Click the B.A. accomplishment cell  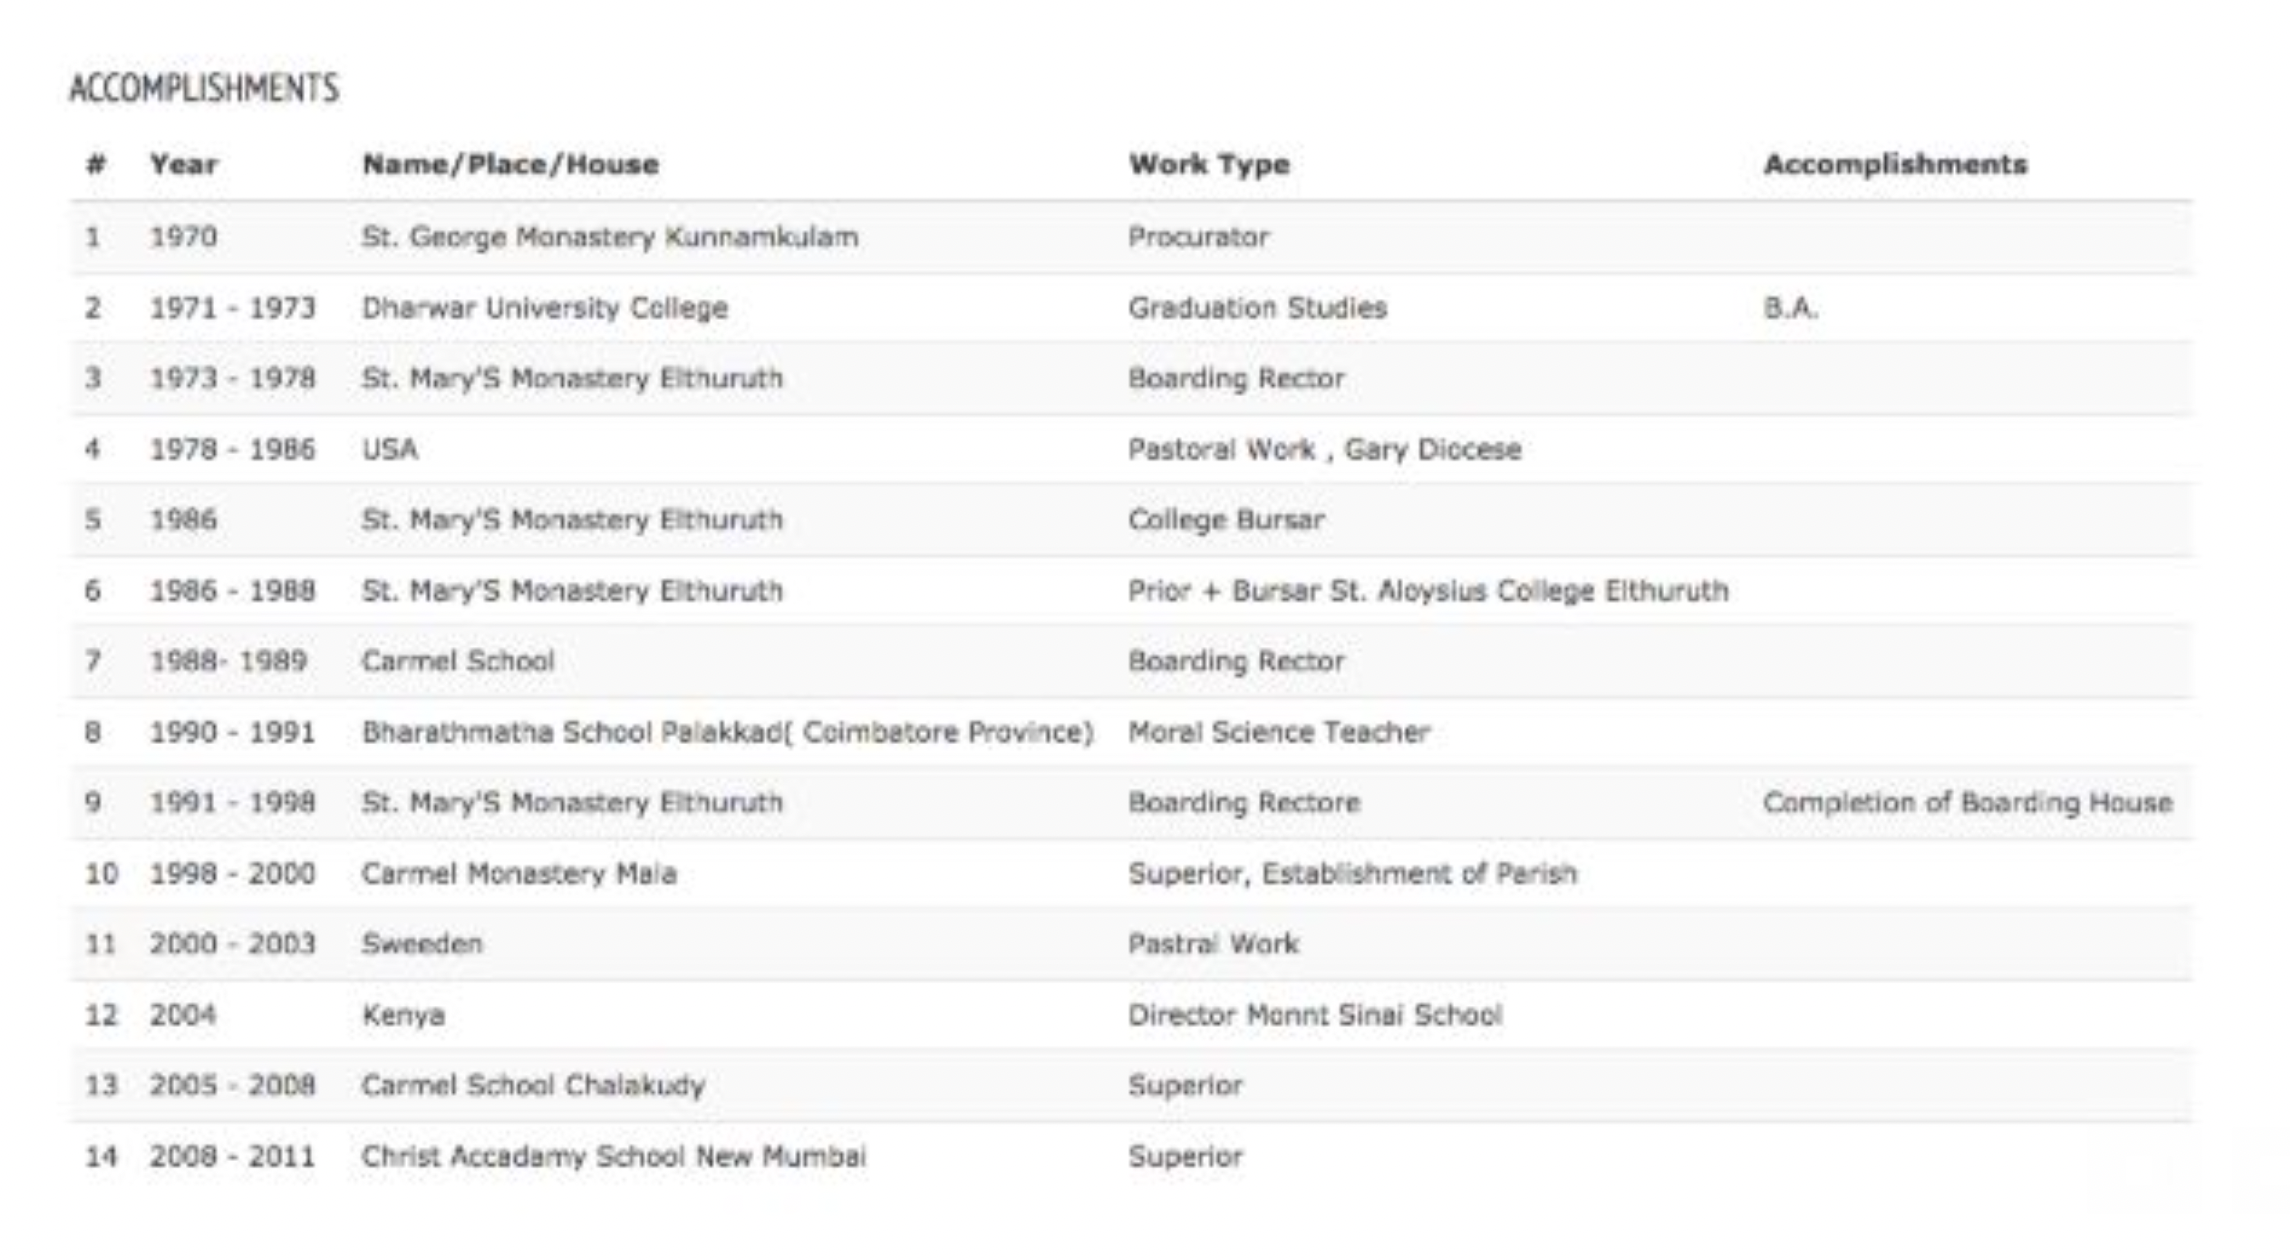point(1790,308)
